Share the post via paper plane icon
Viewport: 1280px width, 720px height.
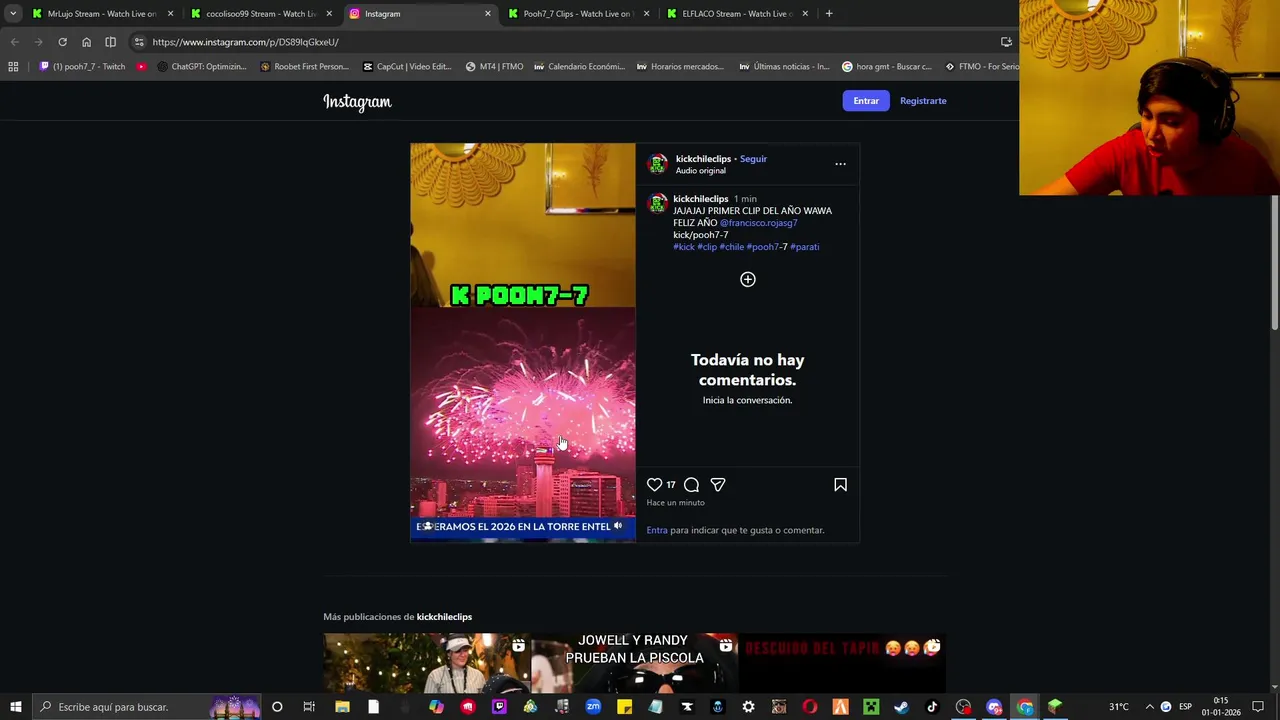(x=718, y=485)
